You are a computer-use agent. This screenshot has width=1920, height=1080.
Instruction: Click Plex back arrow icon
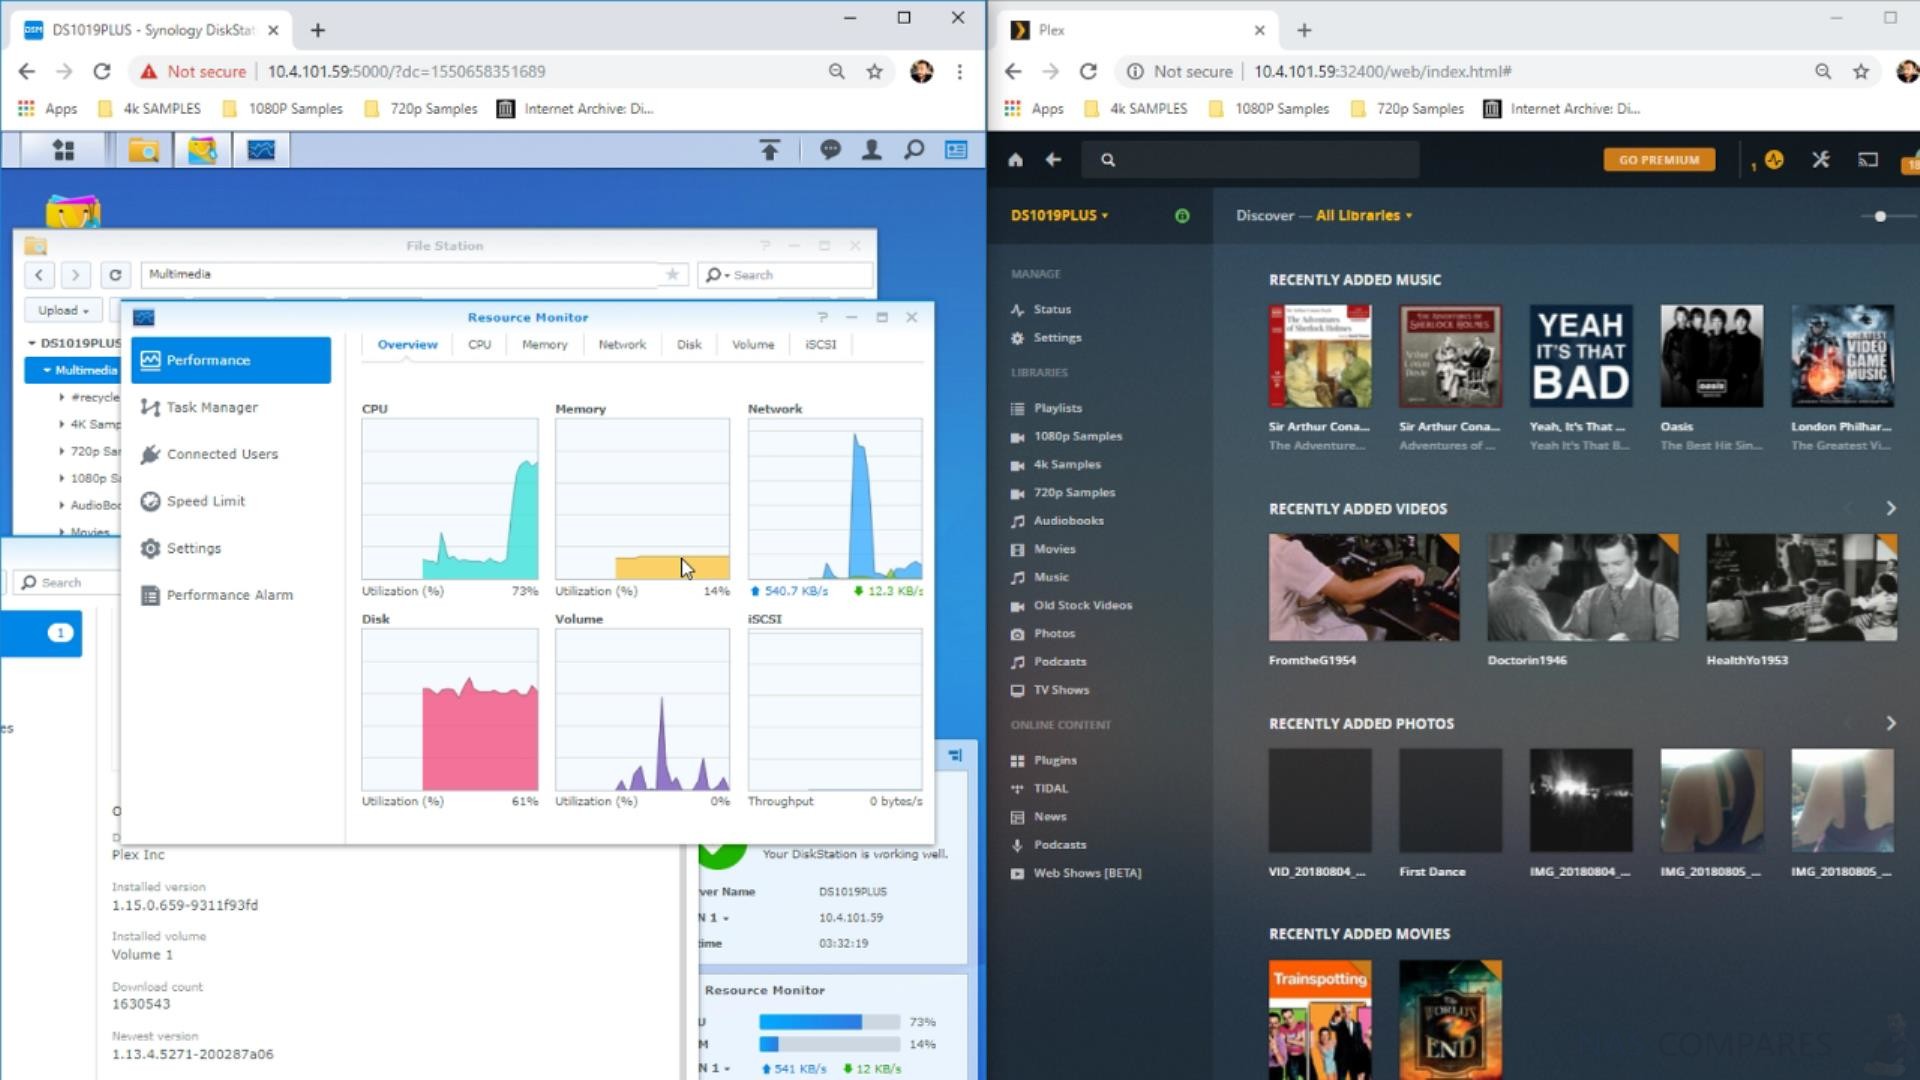pyautogui.click(x=1053, y=159)
